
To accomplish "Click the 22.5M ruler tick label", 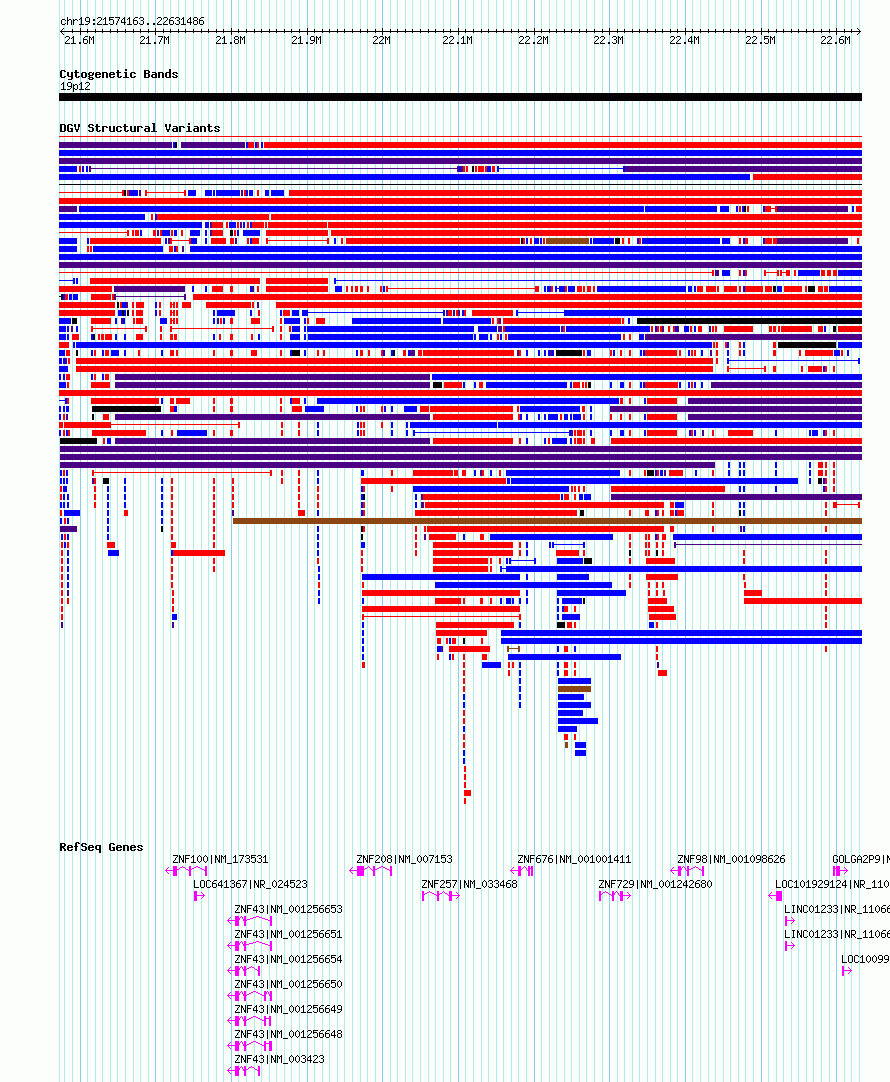I will coord(760,41).
